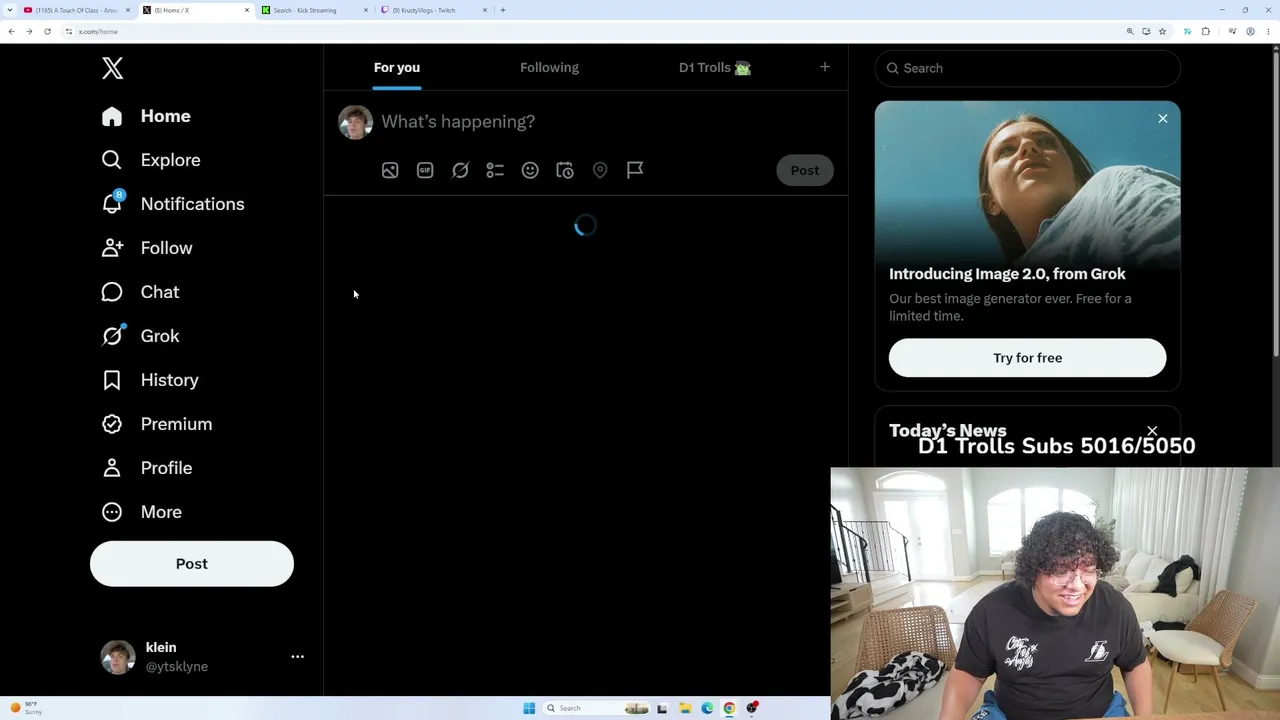Add media image to the post
Screen dimensions: 1280x720
[390, 170]
